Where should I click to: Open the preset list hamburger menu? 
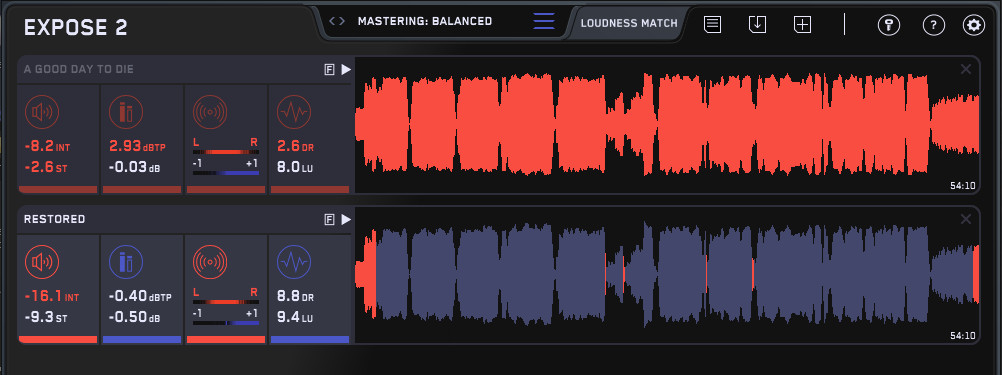click(544, 21)
